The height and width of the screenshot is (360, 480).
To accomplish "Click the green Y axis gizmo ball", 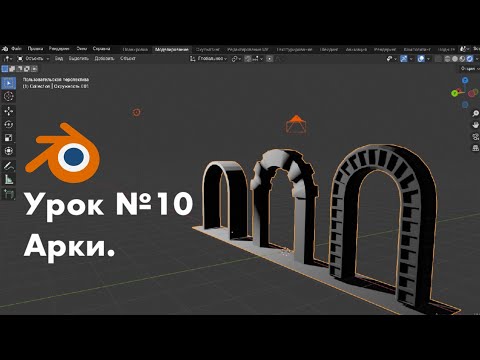I will pyautogui.click(x=454, y=93).
